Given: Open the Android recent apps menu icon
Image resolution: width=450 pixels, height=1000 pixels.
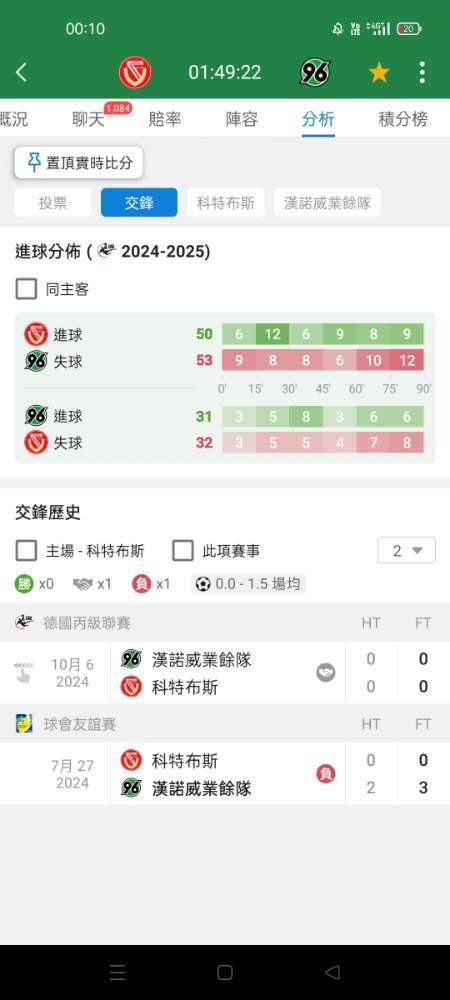Looking at the screenshot, I should coord(117,972).
